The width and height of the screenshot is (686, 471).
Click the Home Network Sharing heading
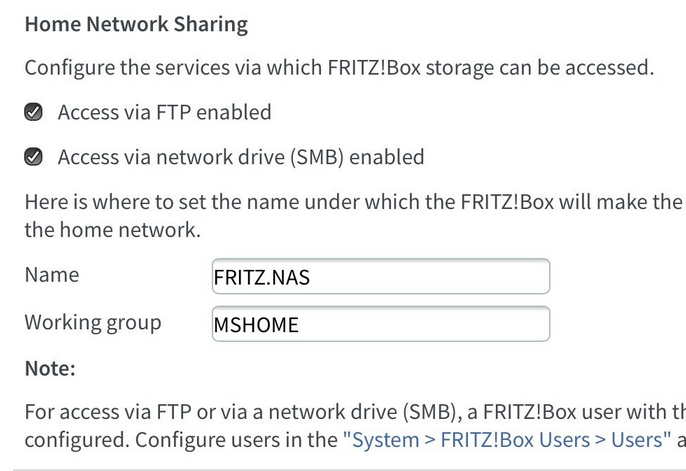point(136,24)
